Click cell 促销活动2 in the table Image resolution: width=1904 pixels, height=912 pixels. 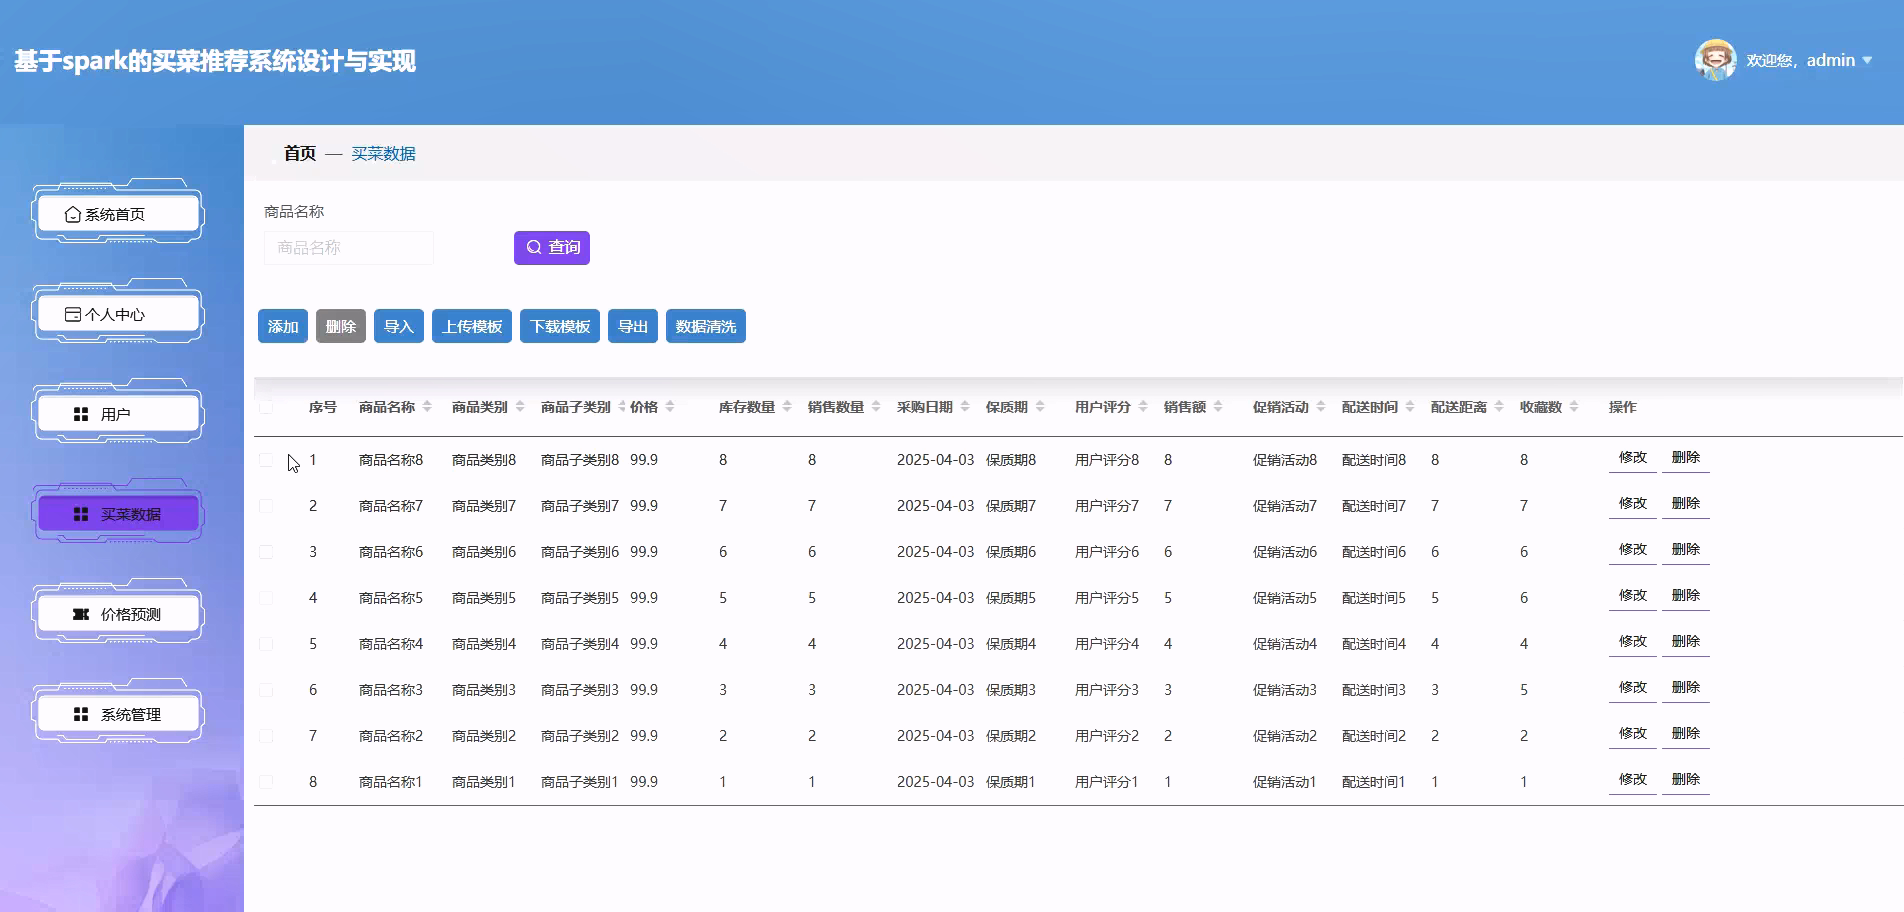(1285, 736)
